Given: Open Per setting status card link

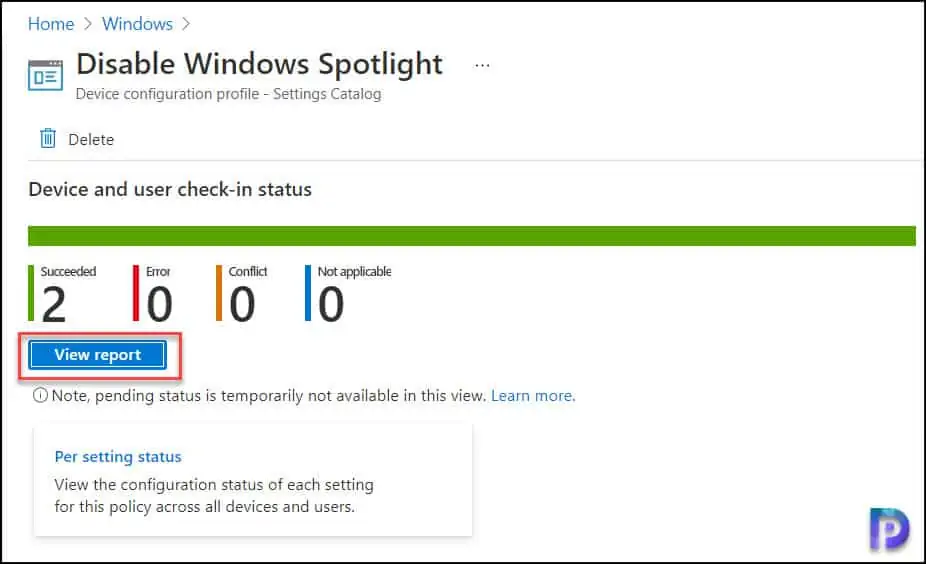Looking at the screenshot, I should [118, 457].
